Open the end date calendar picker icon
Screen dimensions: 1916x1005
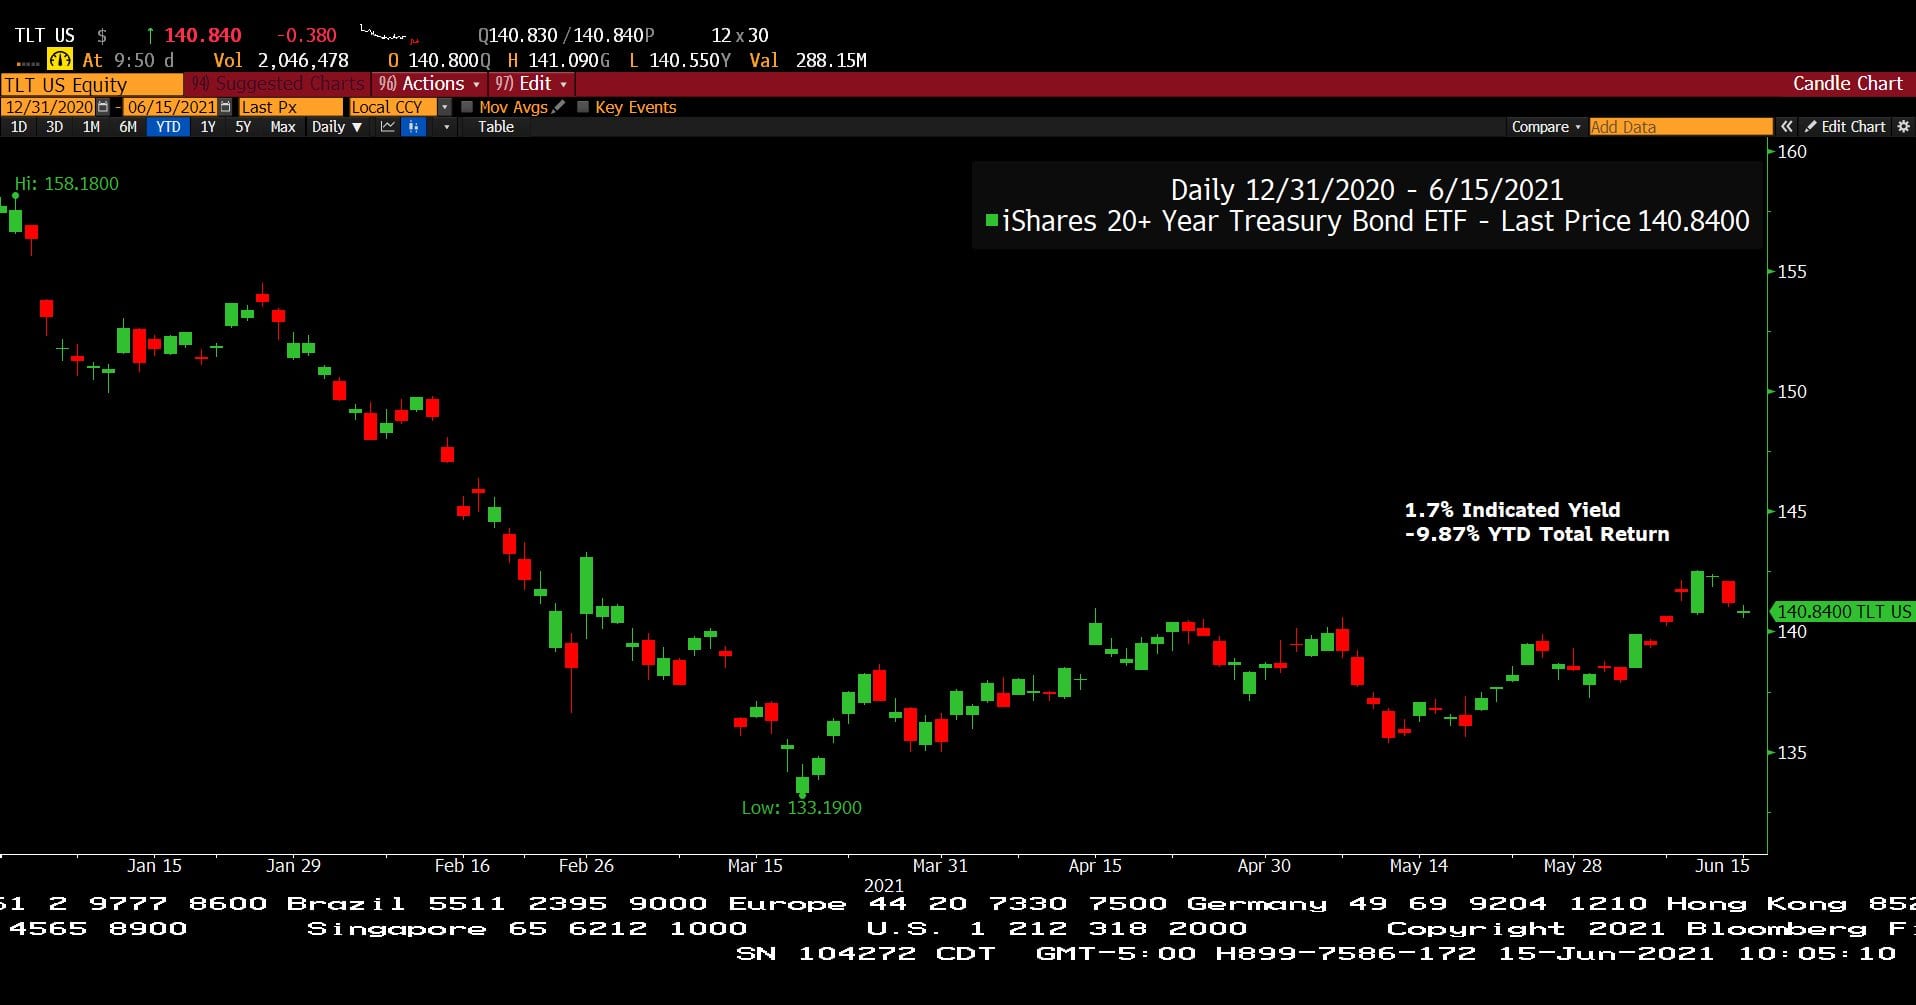tap(225, 107)
